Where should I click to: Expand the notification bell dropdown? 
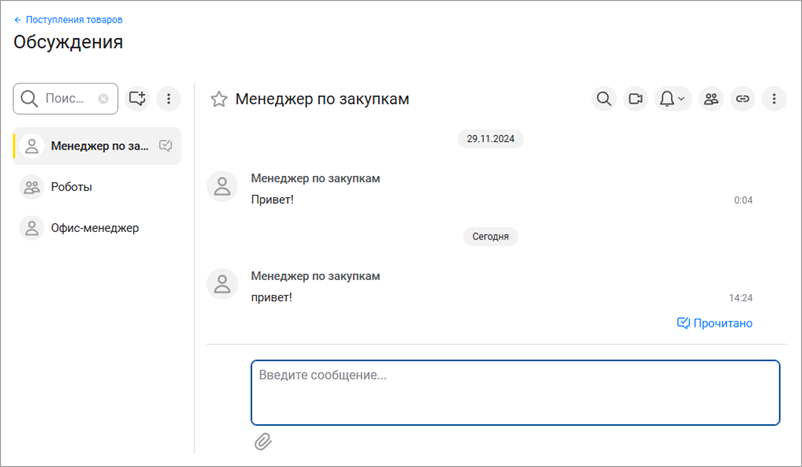point(672,99)
